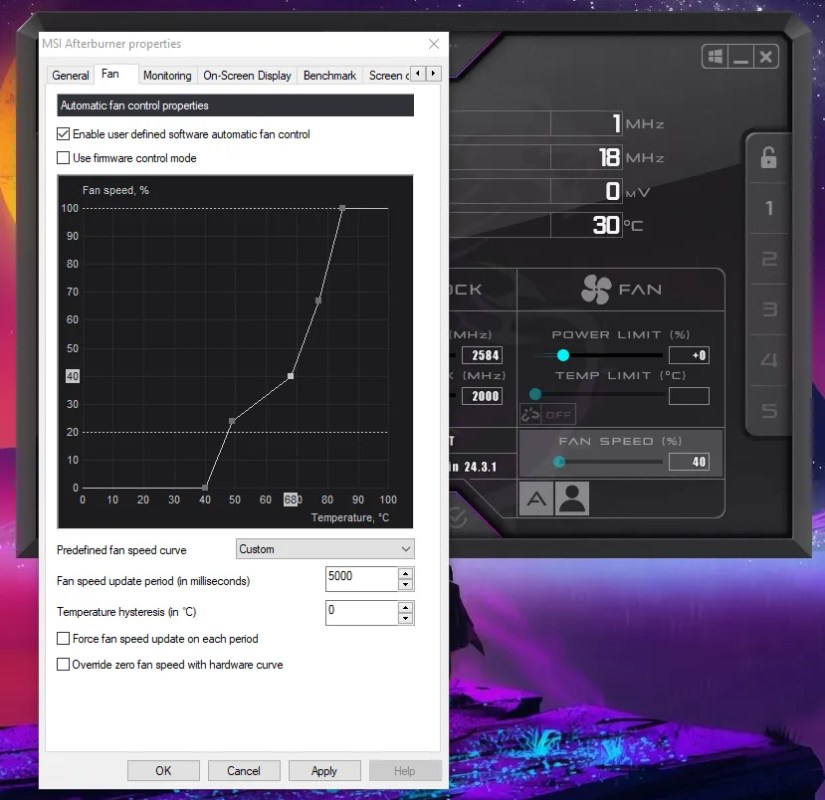Increase the fan speed update period
This screenshot has height=800, width=825.
click(405, 573)
